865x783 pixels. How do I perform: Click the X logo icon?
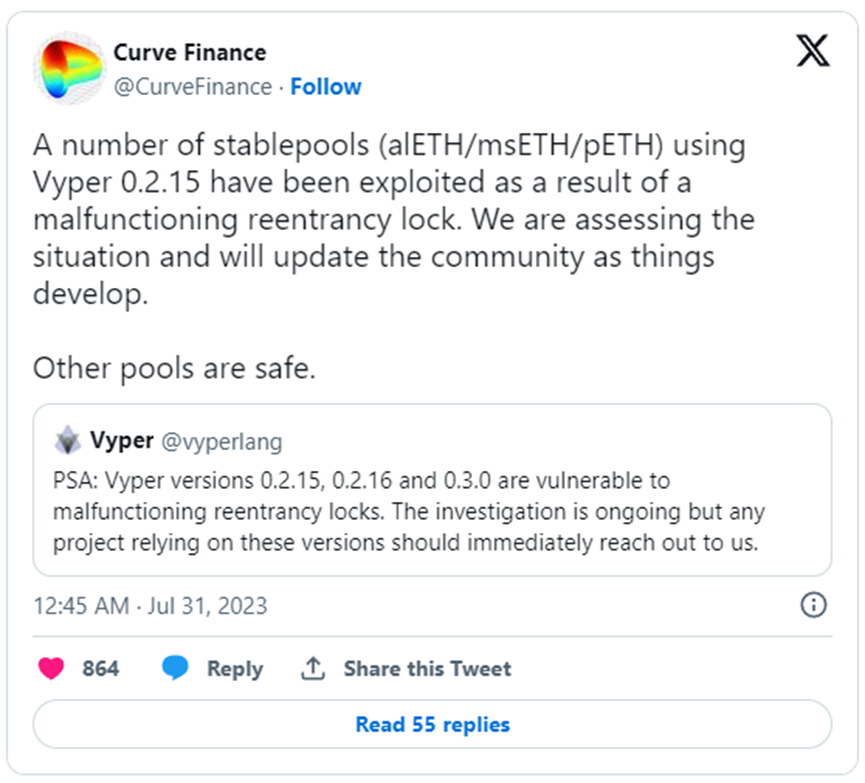(x=812, y=50)
